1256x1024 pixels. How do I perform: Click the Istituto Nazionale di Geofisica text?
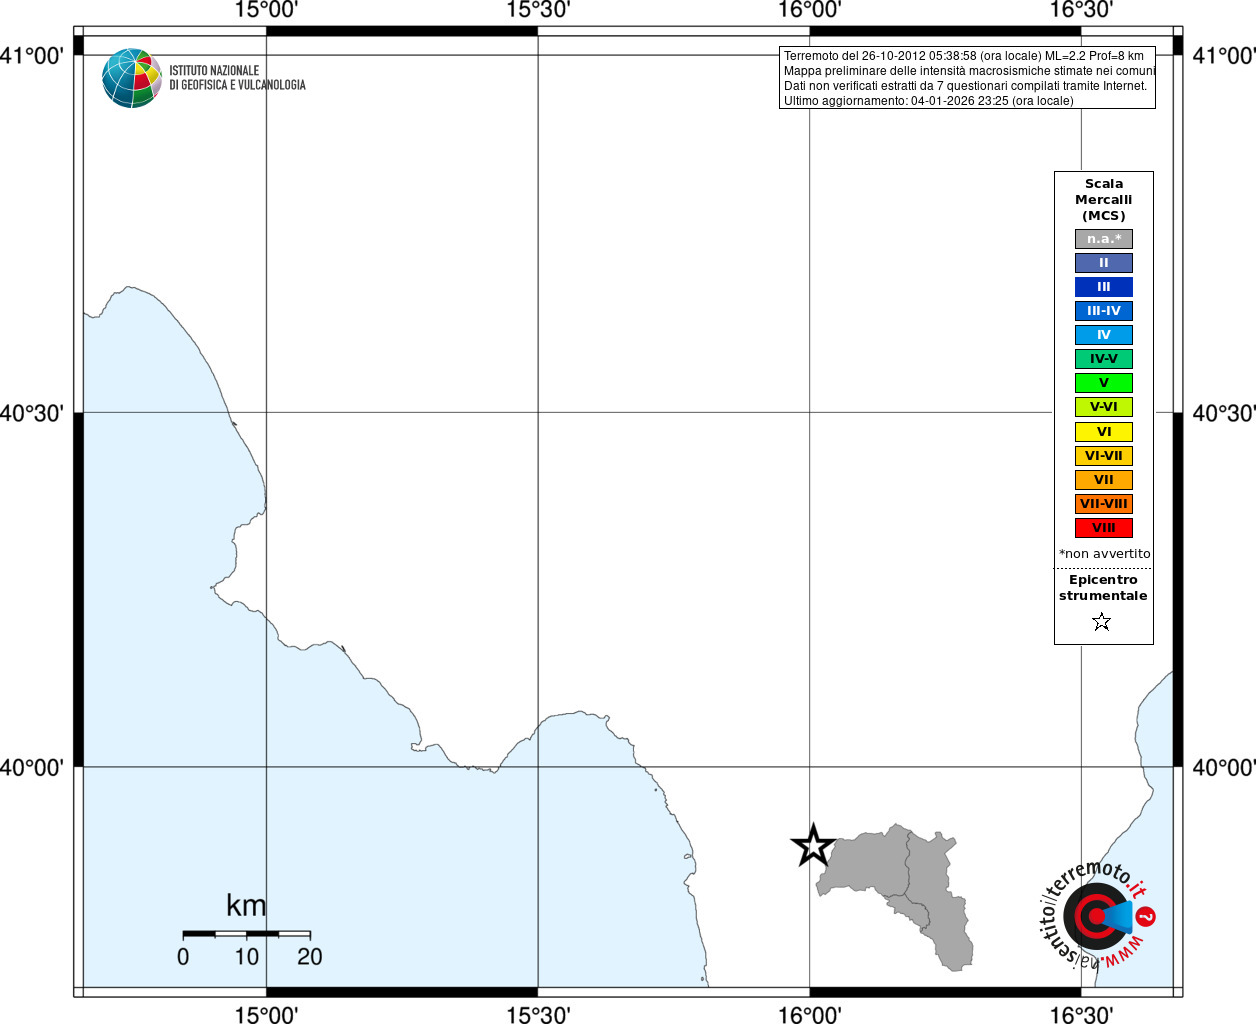237,78
